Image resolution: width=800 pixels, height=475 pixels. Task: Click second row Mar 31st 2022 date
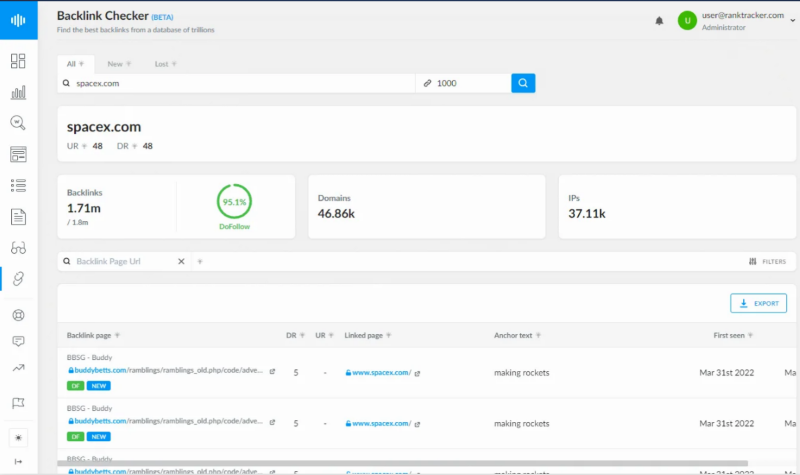(x=727, y=423)
